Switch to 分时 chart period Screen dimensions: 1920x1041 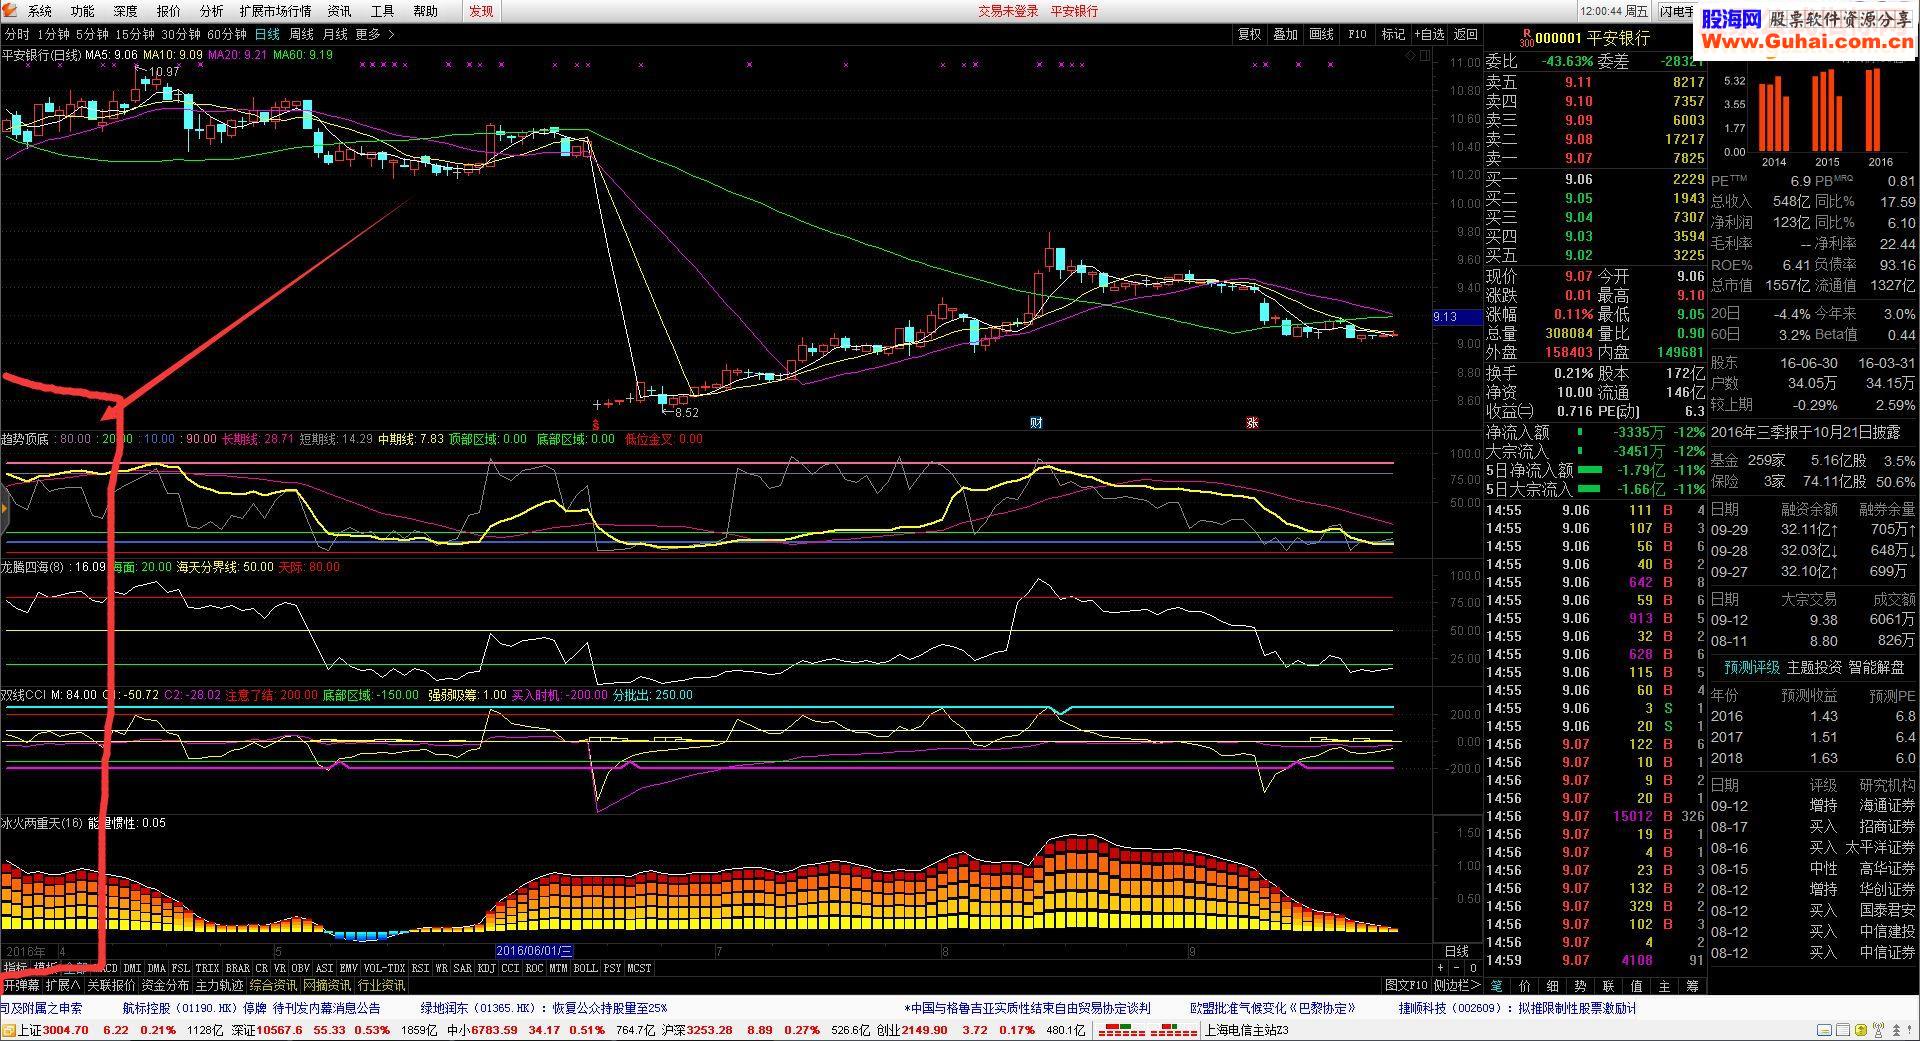[17, 34]
